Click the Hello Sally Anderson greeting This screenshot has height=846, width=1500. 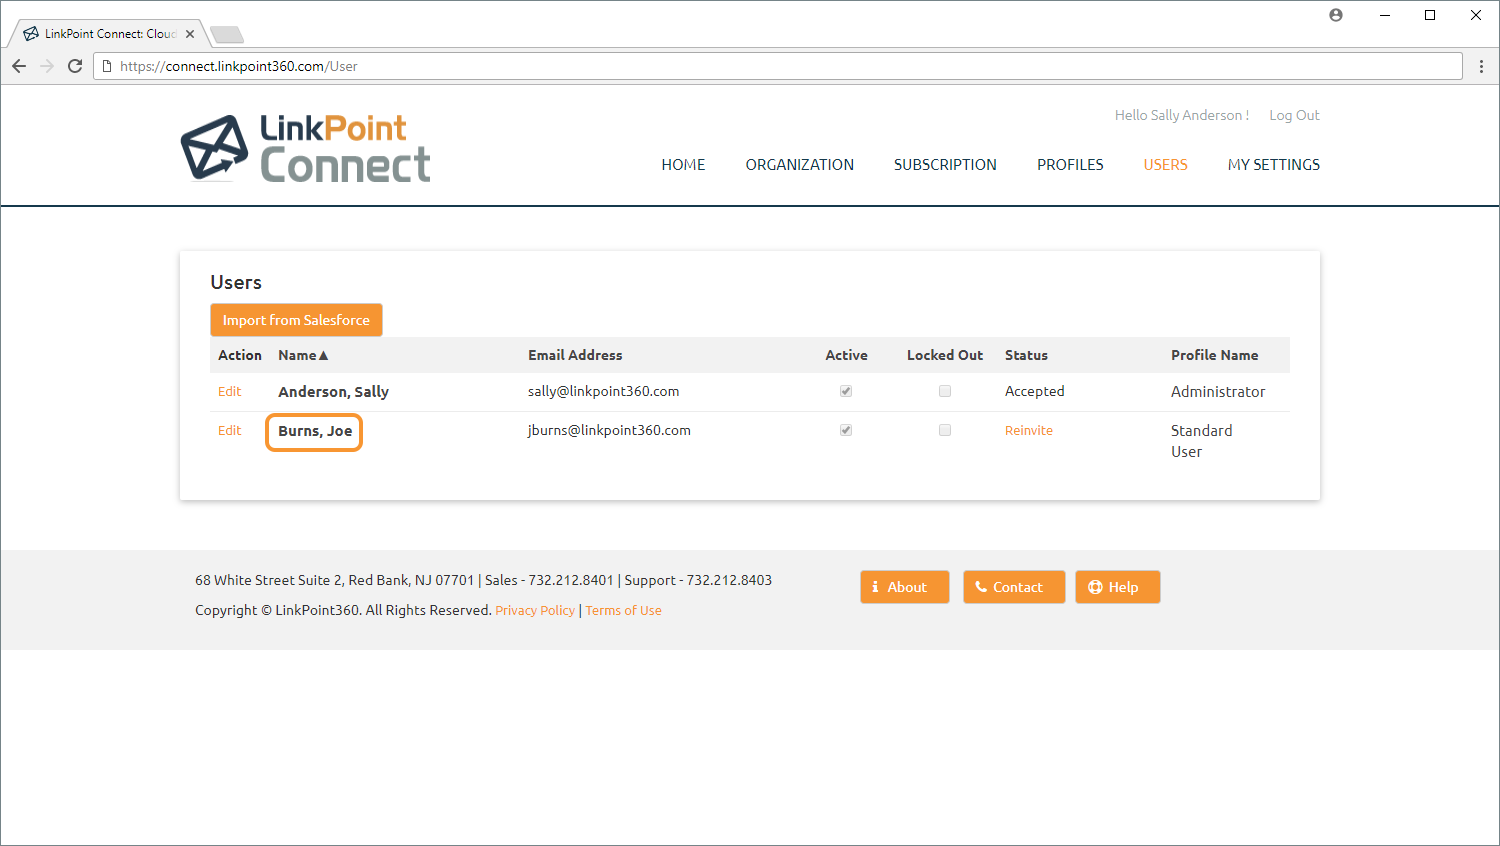(x=1182, y=115)
